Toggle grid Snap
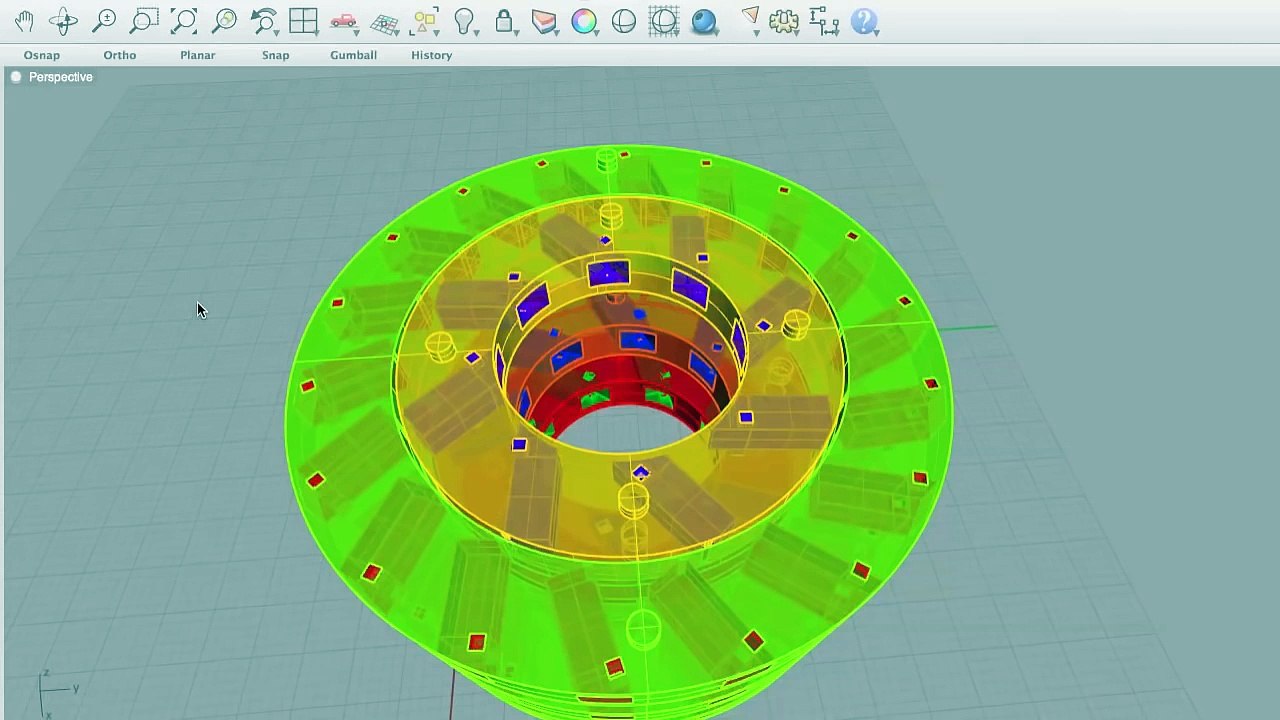Viewport: 1280px width, 720px height. [x=276, y=55]
